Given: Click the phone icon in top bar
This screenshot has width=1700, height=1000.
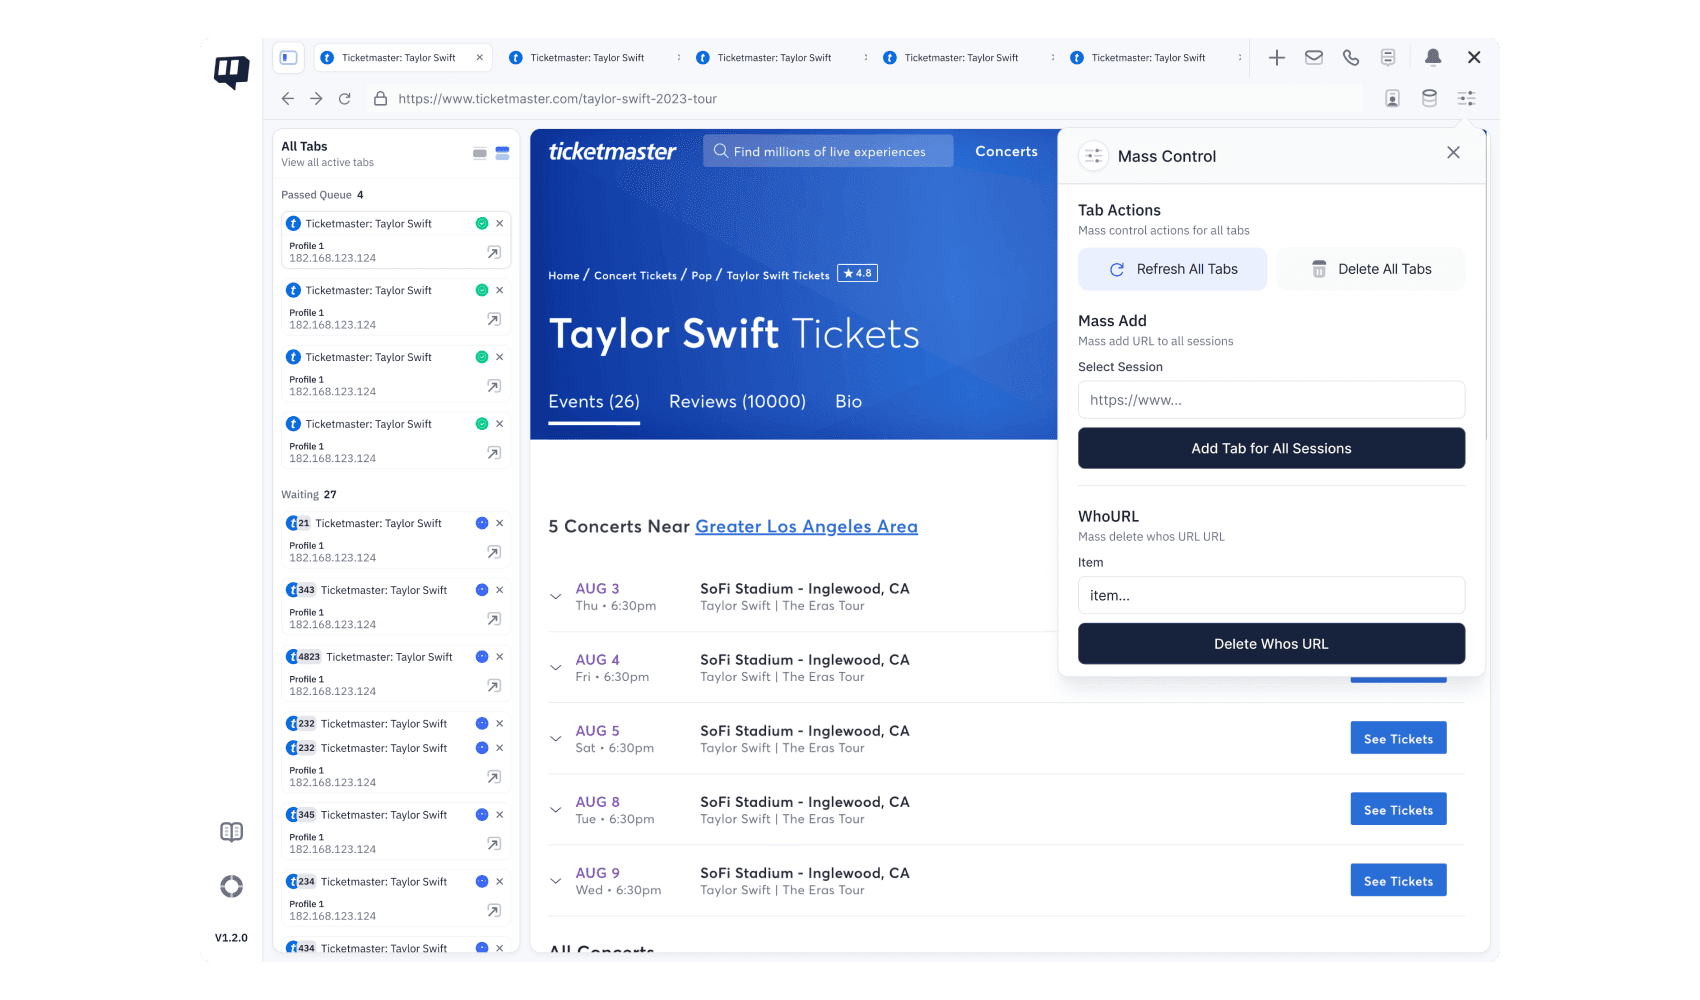Looking at the screenshot, I should (x=1351, y=58).
